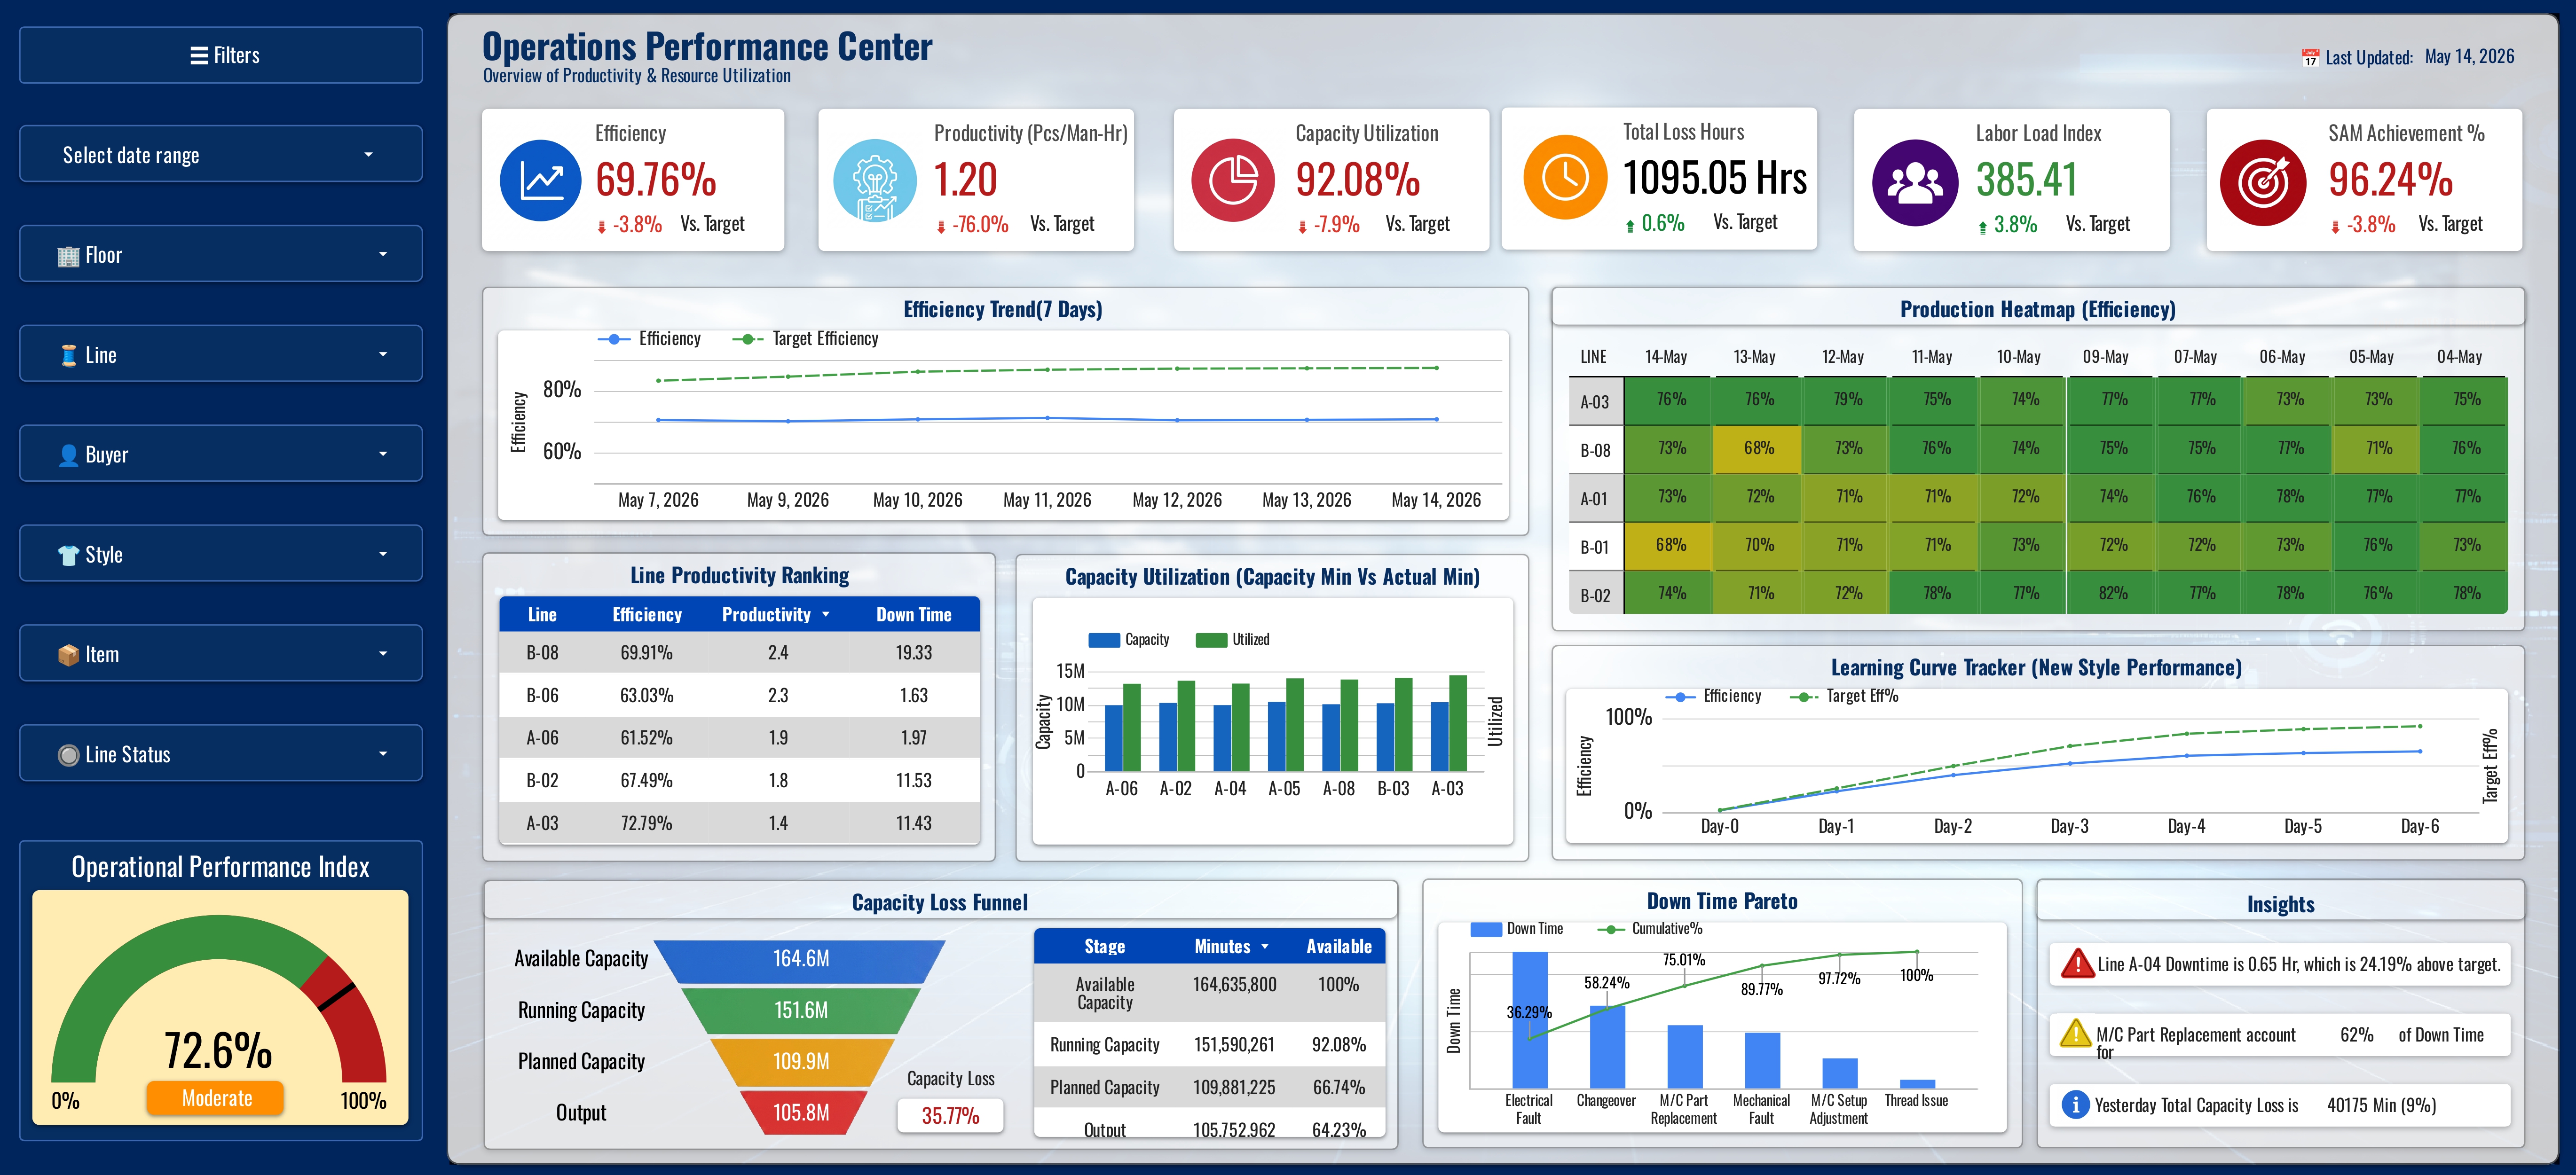Click the yellow 68% heatmap cell for B-08
This screenshot has width=2576, height=1175.
click(1759, 449)
